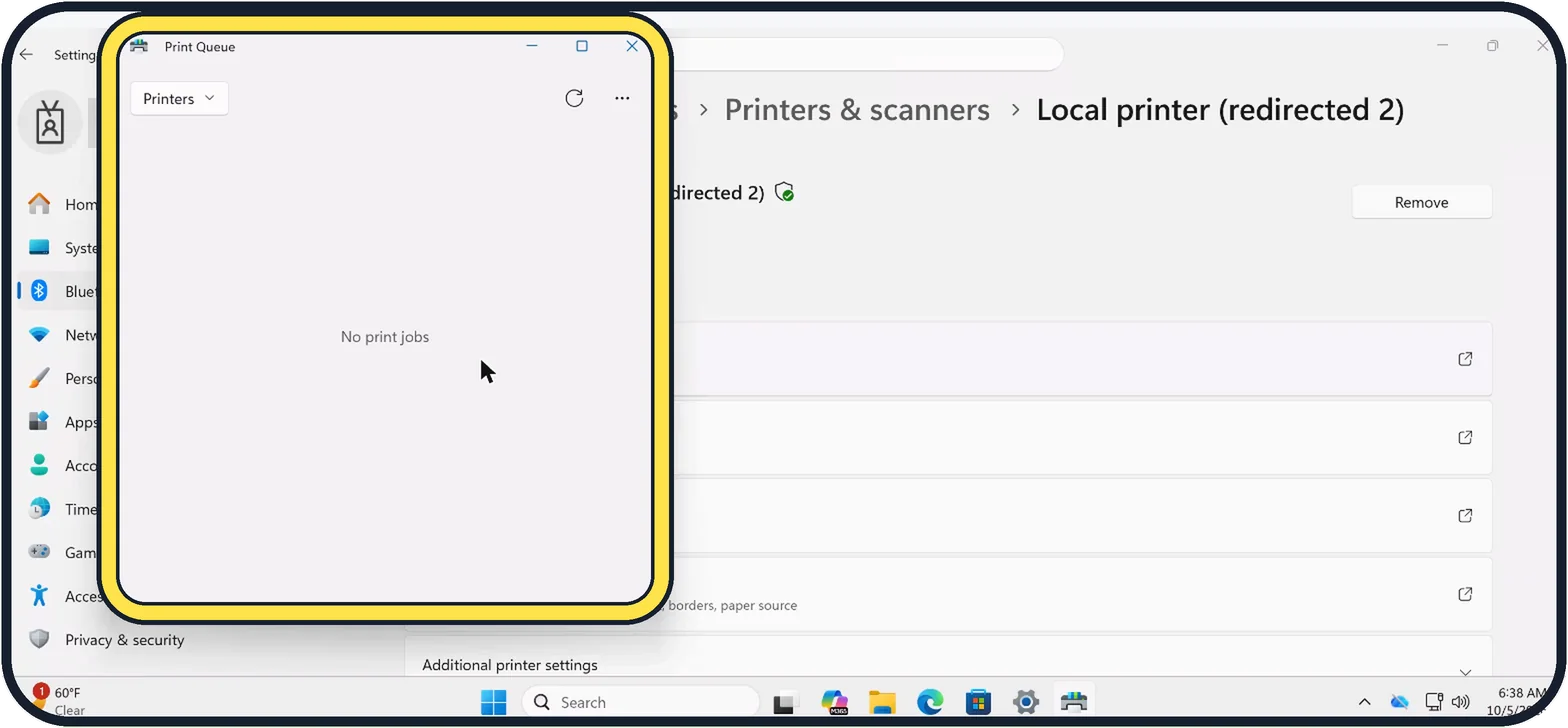Click the 'Local printer (redirected 2)' heading
Image resolution: width=1568 pixels, height=728 pixels.
[x=1220, y=110]
